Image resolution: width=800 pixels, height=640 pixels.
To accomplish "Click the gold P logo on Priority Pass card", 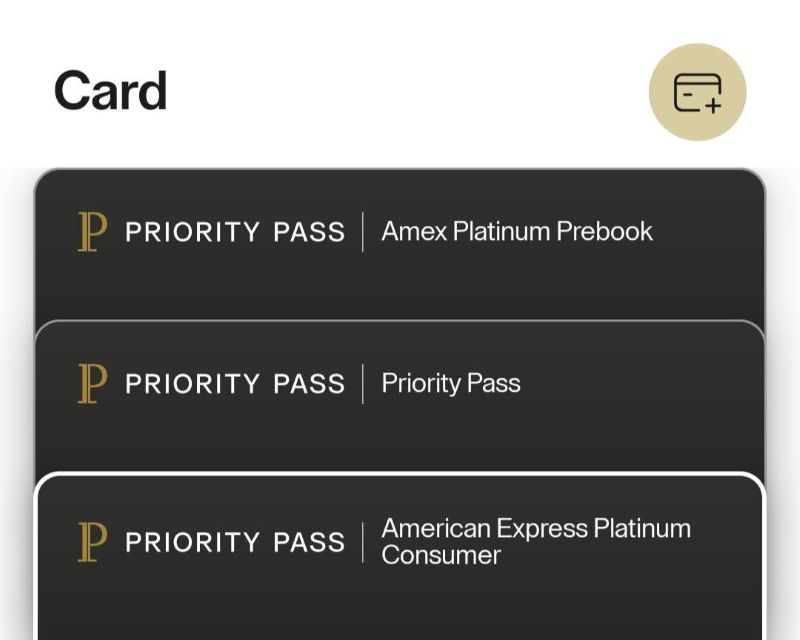I will tap(92, 384).
